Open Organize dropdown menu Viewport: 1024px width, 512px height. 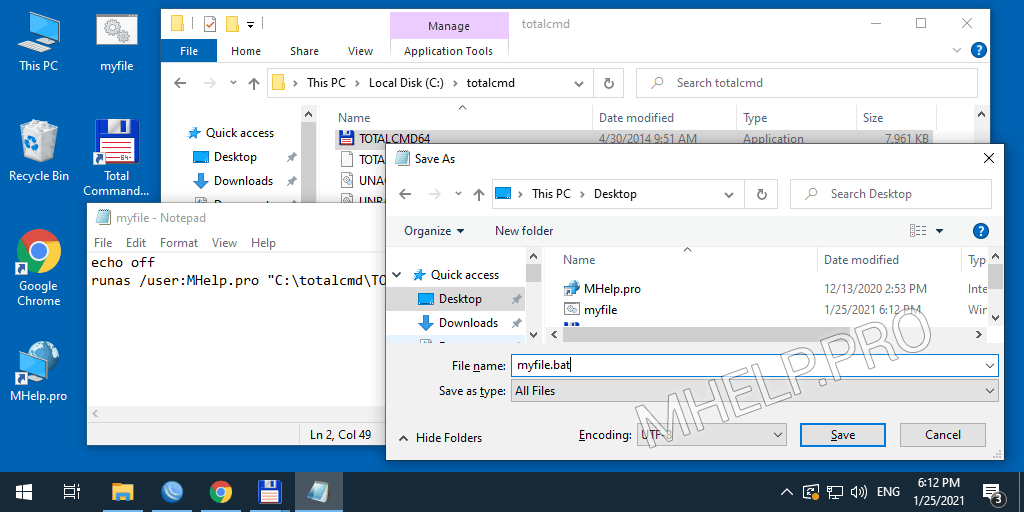click(x=434, y=231)
